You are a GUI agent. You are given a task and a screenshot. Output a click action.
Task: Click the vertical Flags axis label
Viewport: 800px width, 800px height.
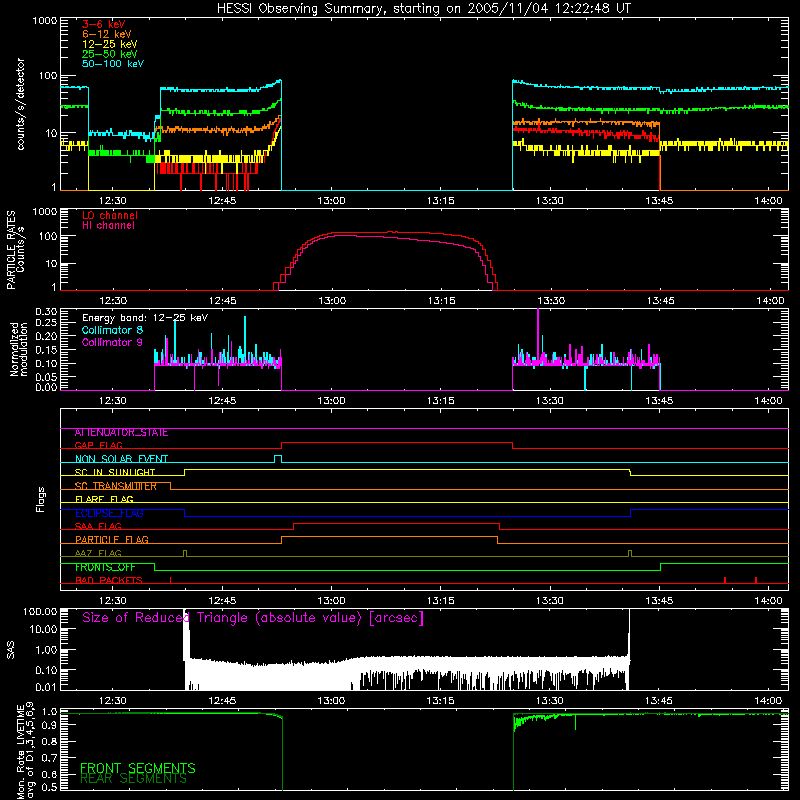click(x=41, y=499)
